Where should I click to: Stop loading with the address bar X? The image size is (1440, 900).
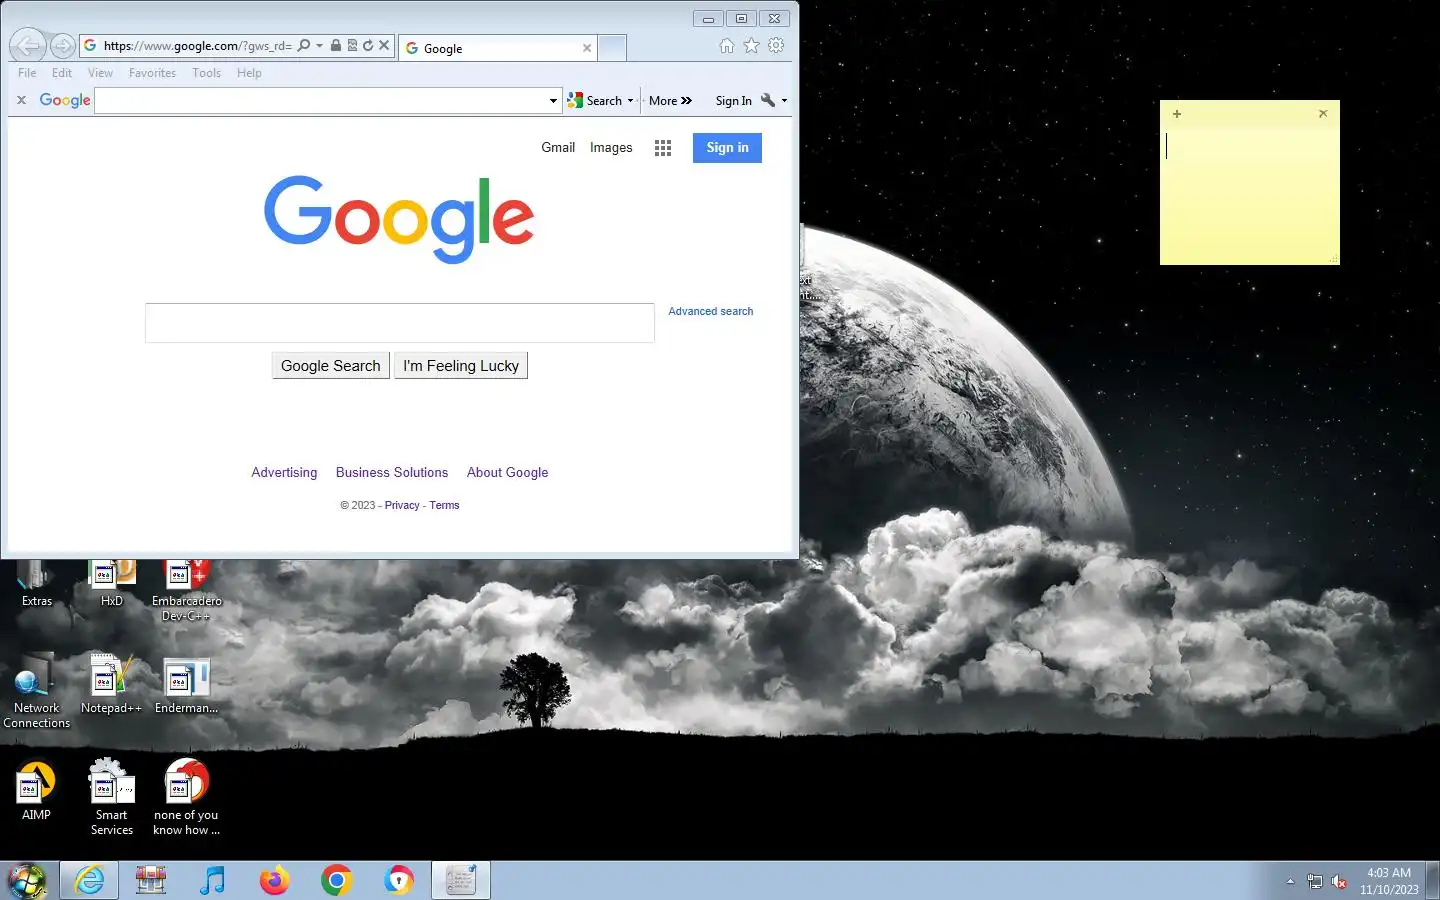[x=384, y=45]
